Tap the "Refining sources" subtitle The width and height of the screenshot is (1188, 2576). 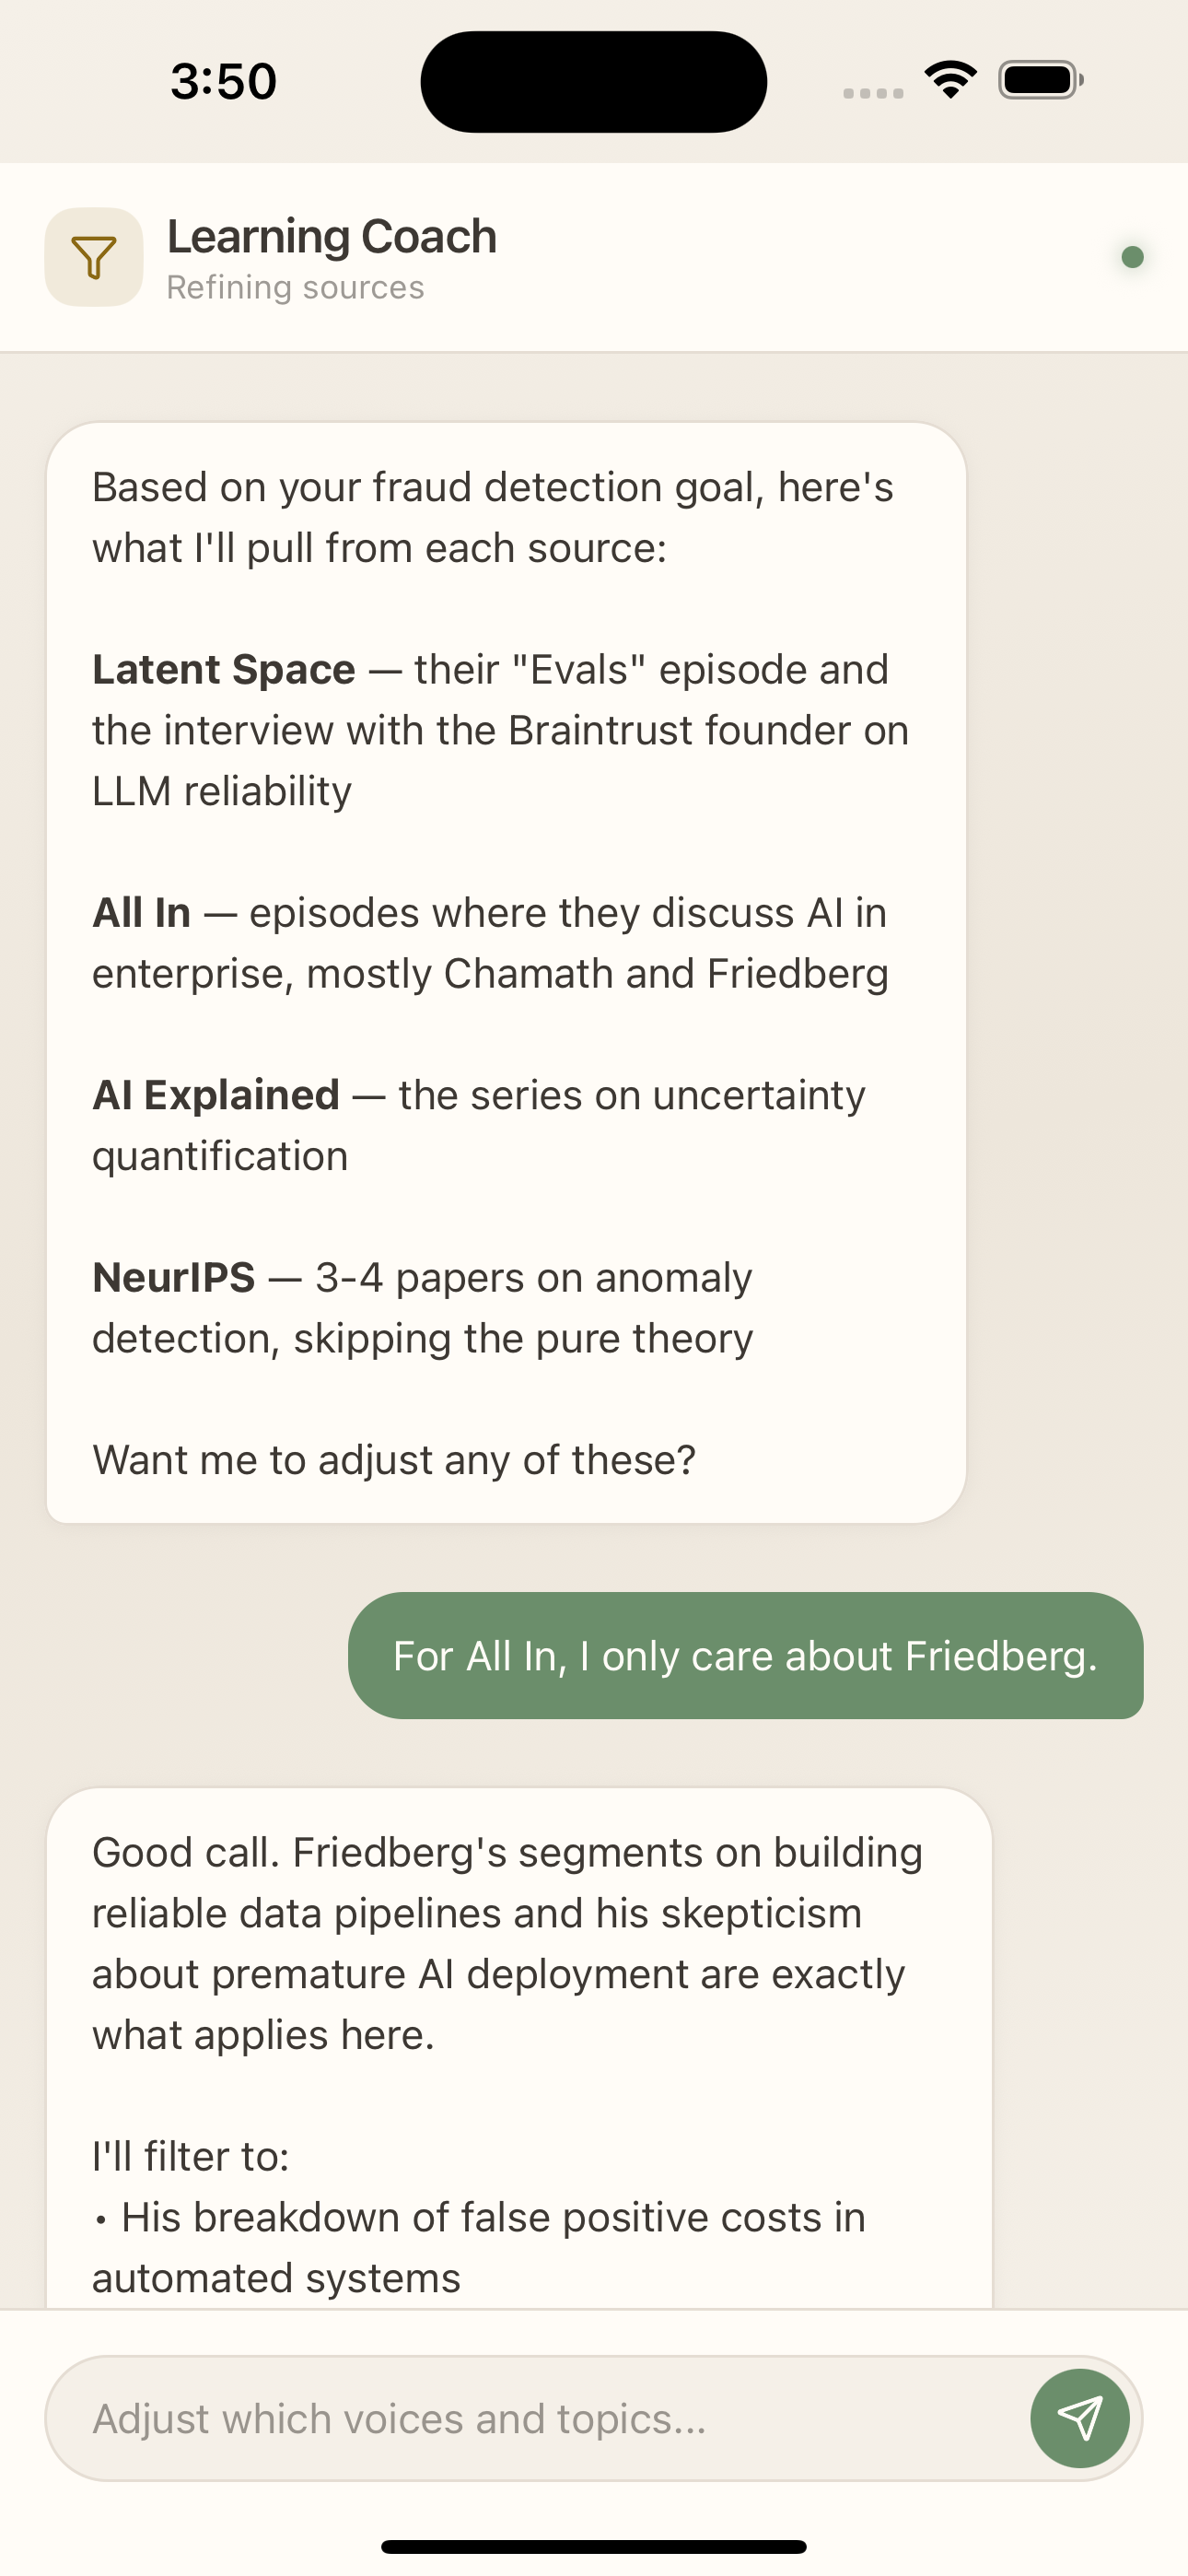296,288
